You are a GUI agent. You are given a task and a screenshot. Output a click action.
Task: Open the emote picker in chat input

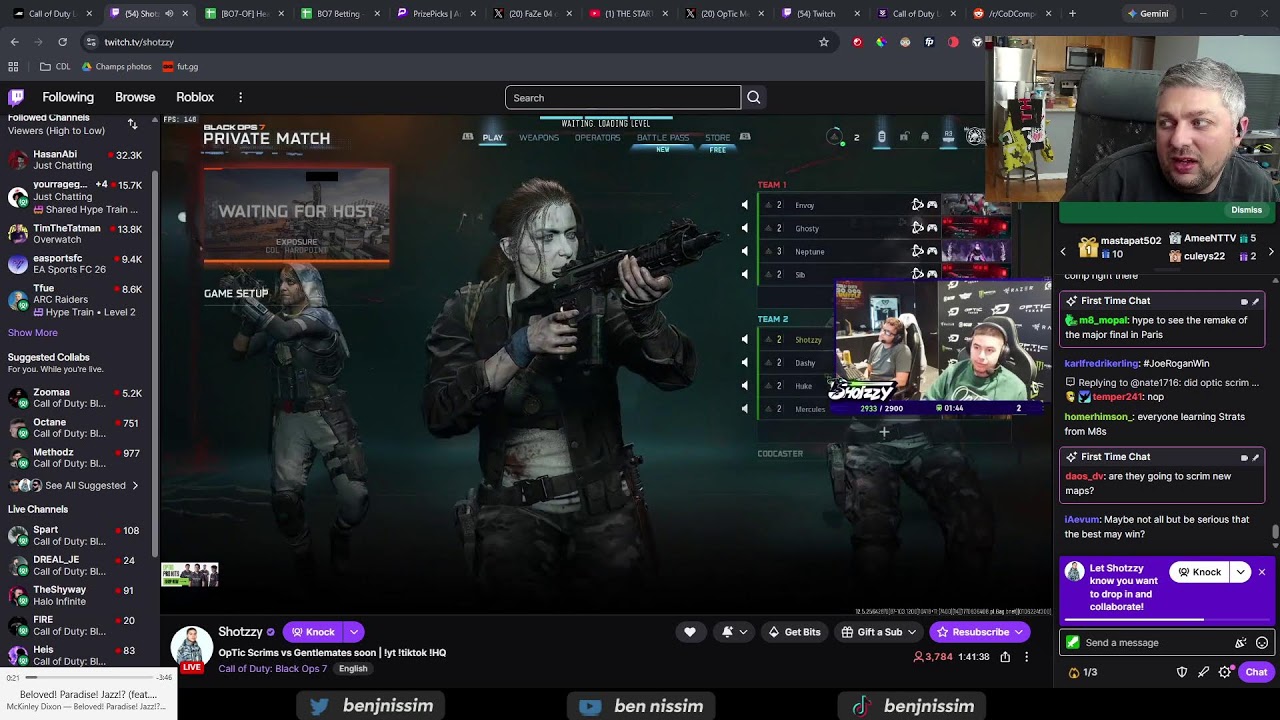click(1262, 643)
